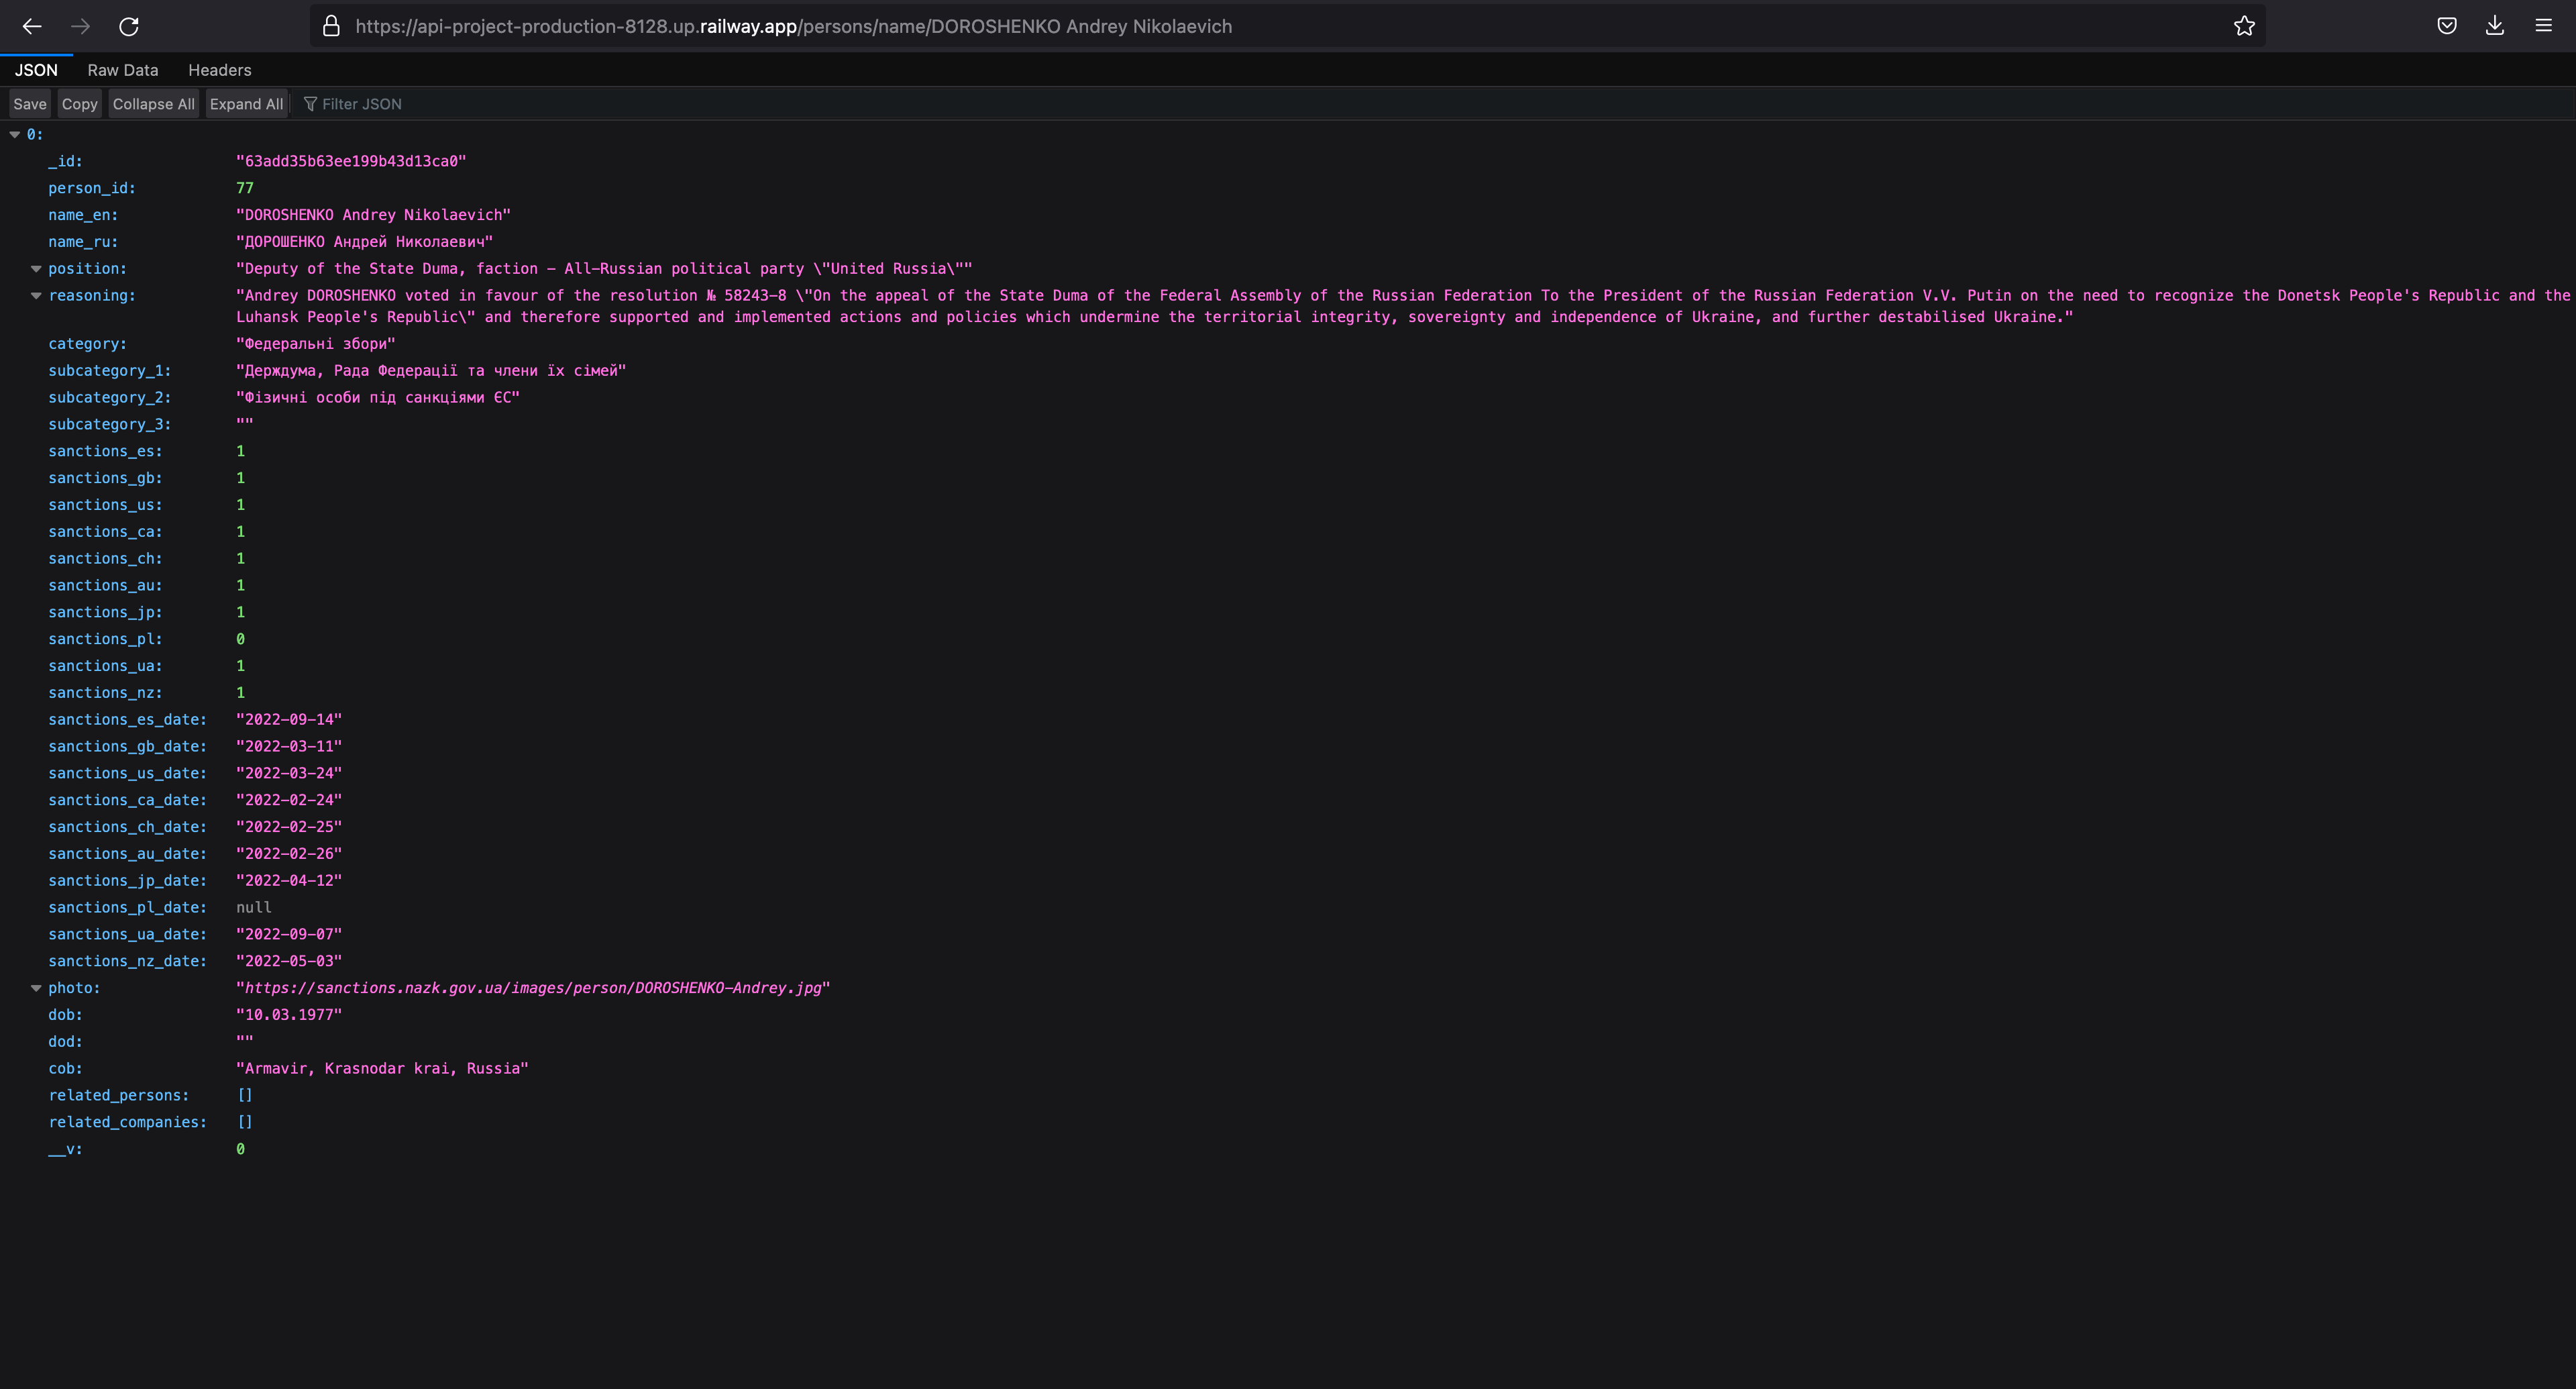Collapse the position field twisty
Viewport: 2576px width, 1389px height.
tap(36, 269)
